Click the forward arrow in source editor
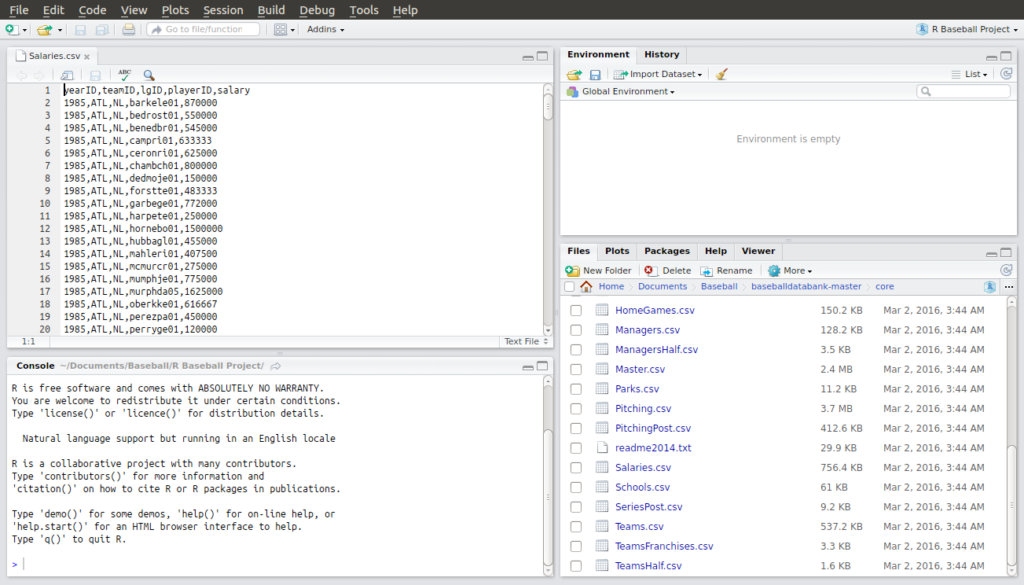Viewport: 1024px width, 585px height. coord(39,75)
